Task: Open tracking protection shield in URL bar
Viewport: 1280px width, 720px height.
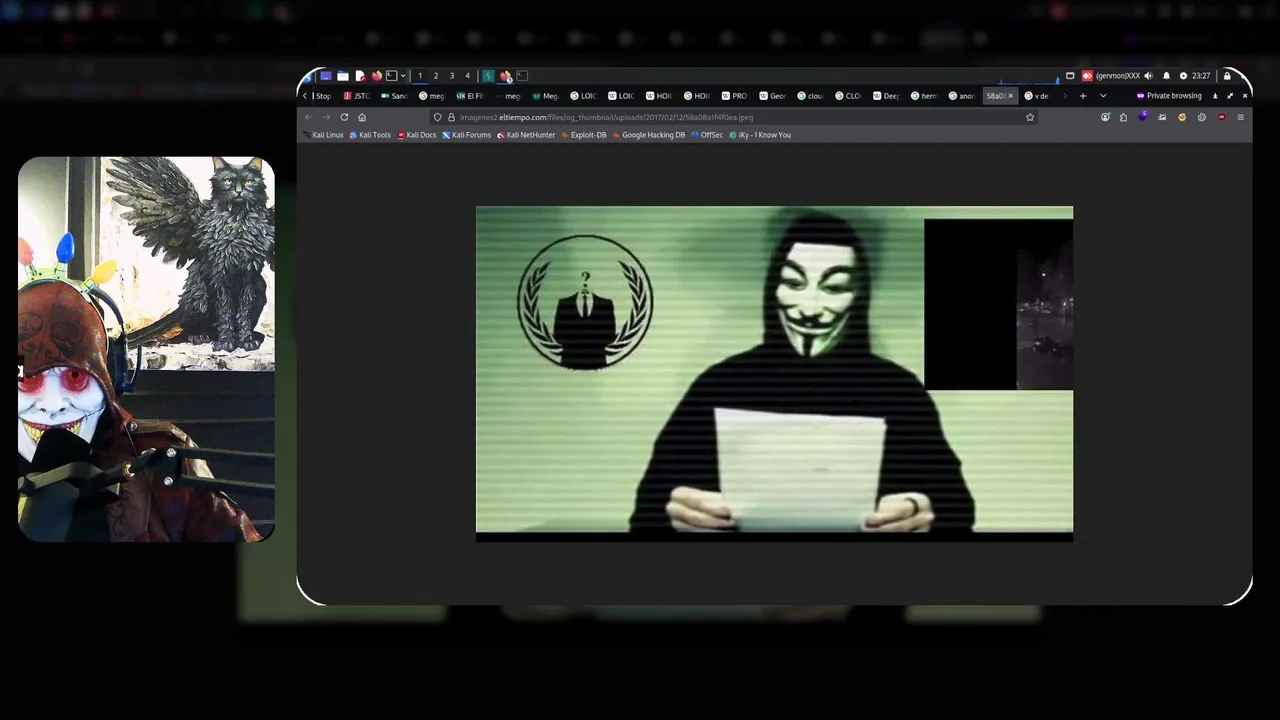Action: 437,117
